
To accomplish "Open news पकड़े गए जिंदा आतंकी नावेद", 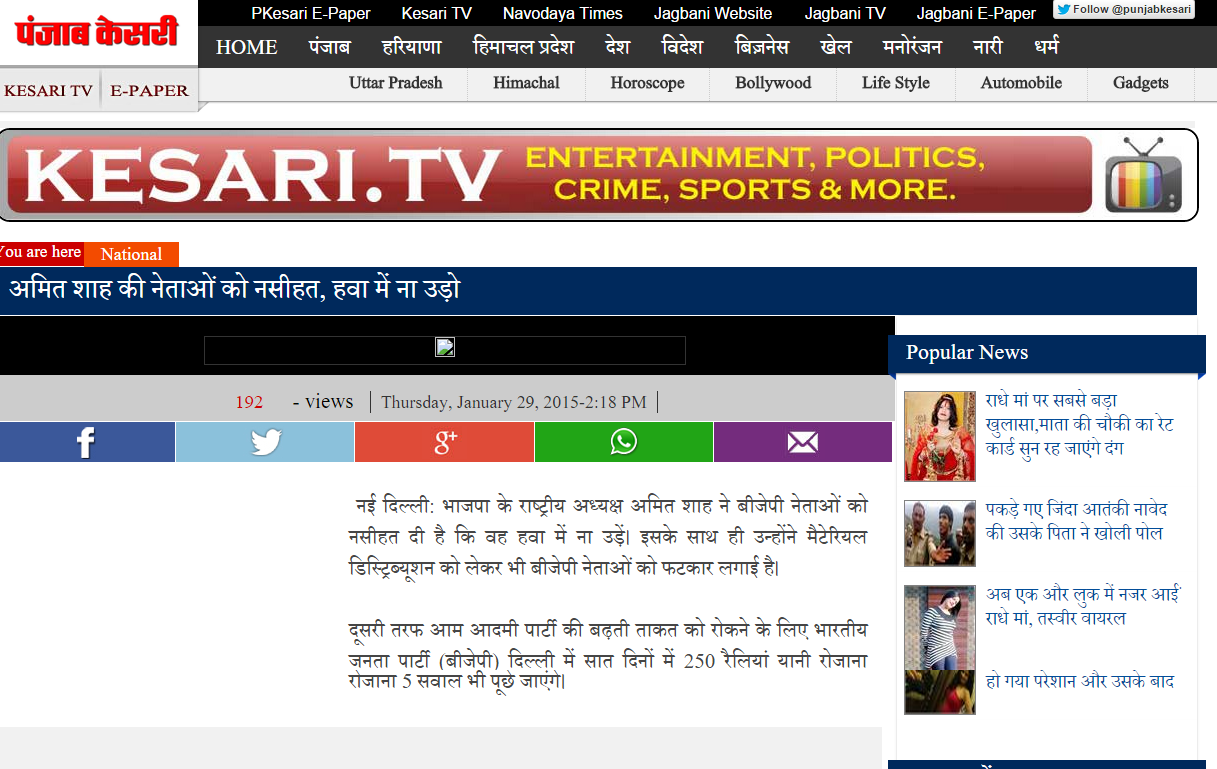I will coord(1077,521).
